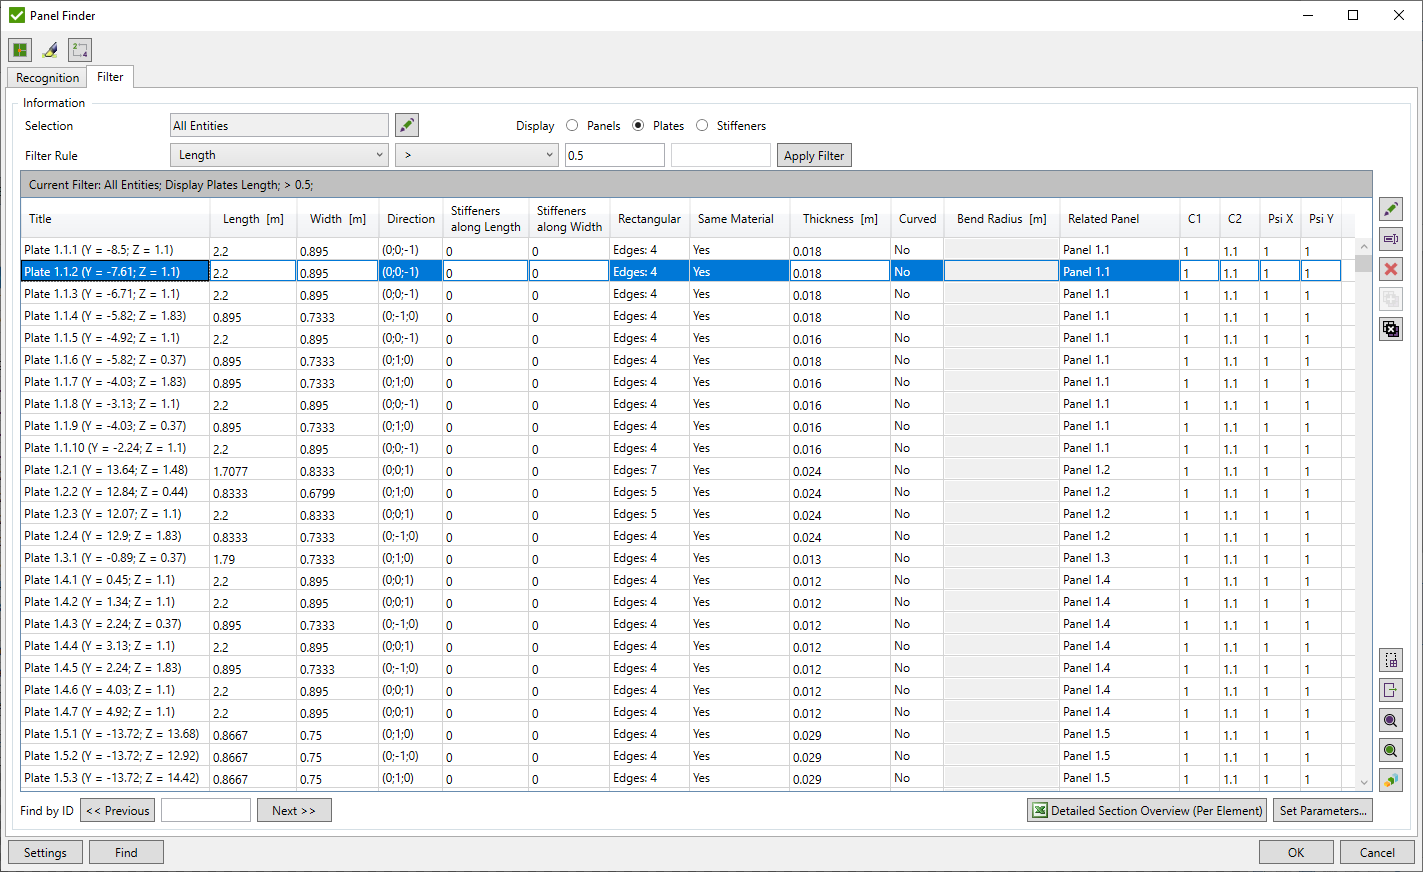Click the red X delete icon on the right side
1423x872 pixels.
coord(1391,268)
